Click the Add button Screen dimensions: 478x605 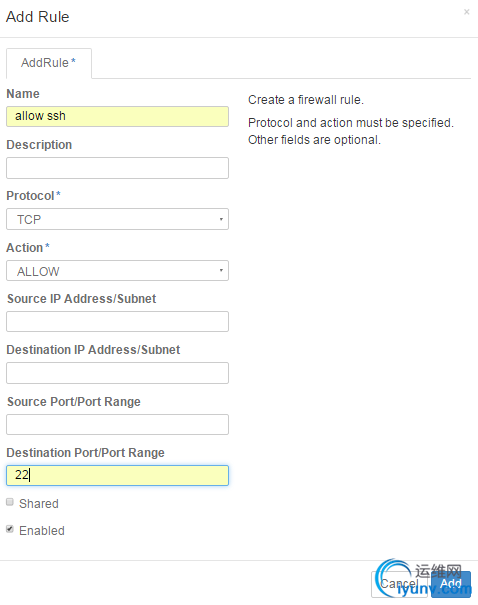click(451, 584)
